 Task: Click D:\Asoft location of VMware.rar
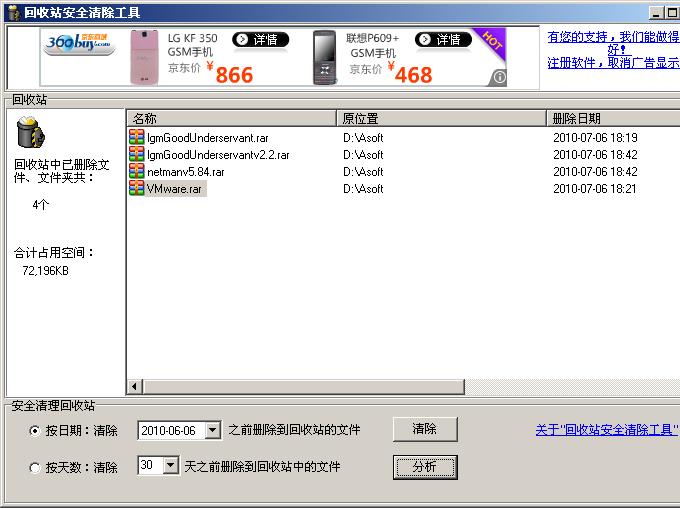[x=363, y=189]
